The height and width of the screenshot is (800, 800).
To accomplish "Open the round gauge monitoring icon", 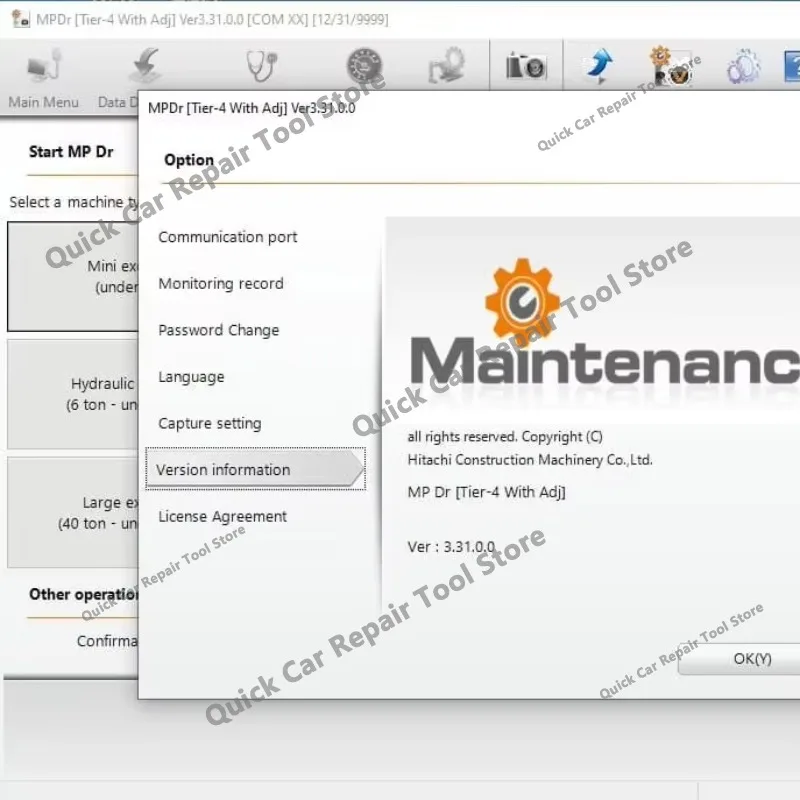I will coord(364,66).
